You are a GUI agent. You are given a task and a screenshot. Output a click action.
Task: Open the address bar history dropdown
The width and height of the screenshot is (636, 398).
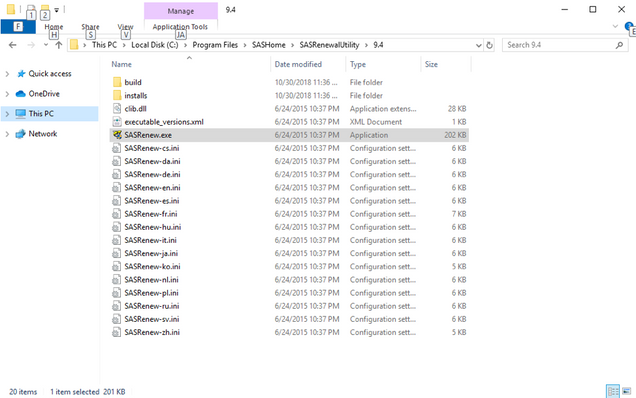pyautogui.click(x=479, y=45)
